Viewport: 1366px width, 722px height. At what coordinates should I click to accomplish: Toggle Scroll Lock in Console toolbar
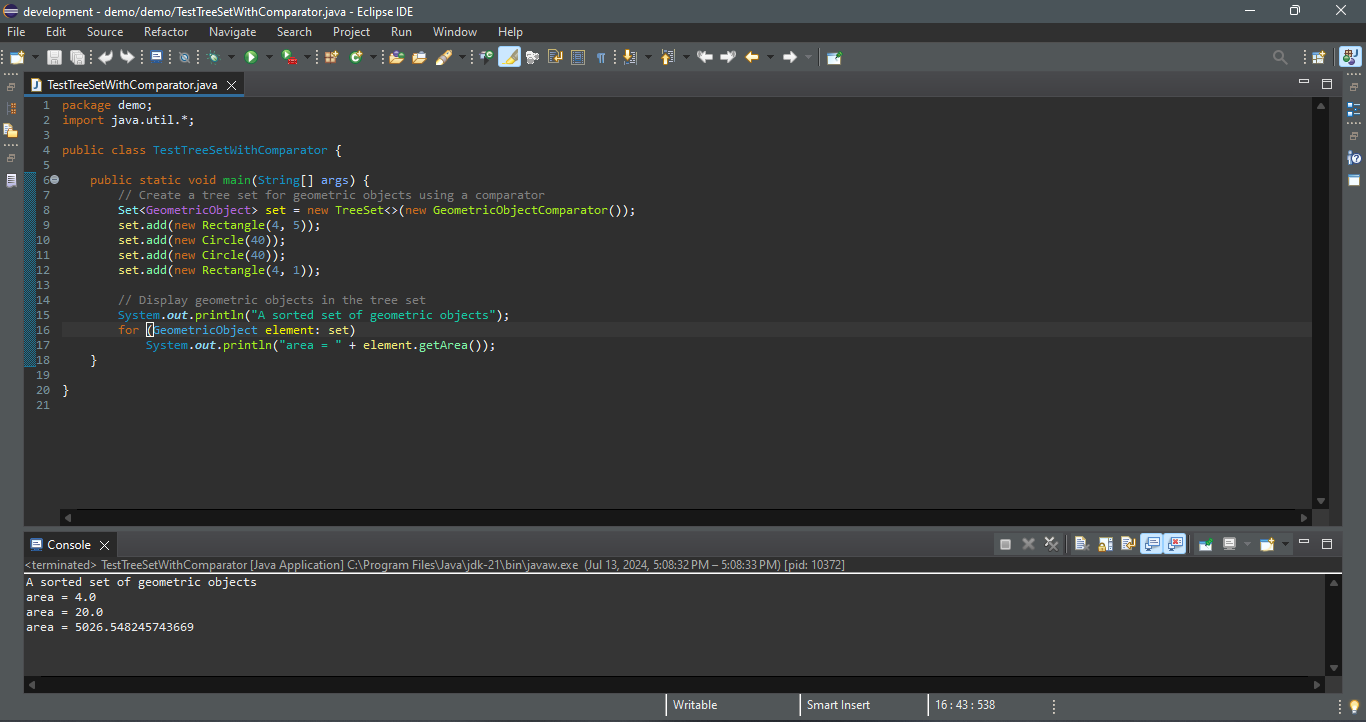pyautogui.click(x=1105, y=544)
